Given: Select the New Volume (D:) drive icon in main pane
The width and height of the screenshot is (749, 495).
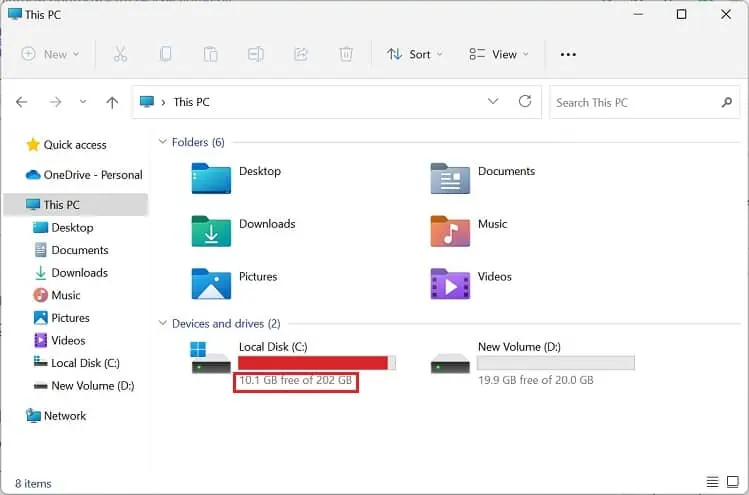Looking at the screenshot, I should pos(450,363).
